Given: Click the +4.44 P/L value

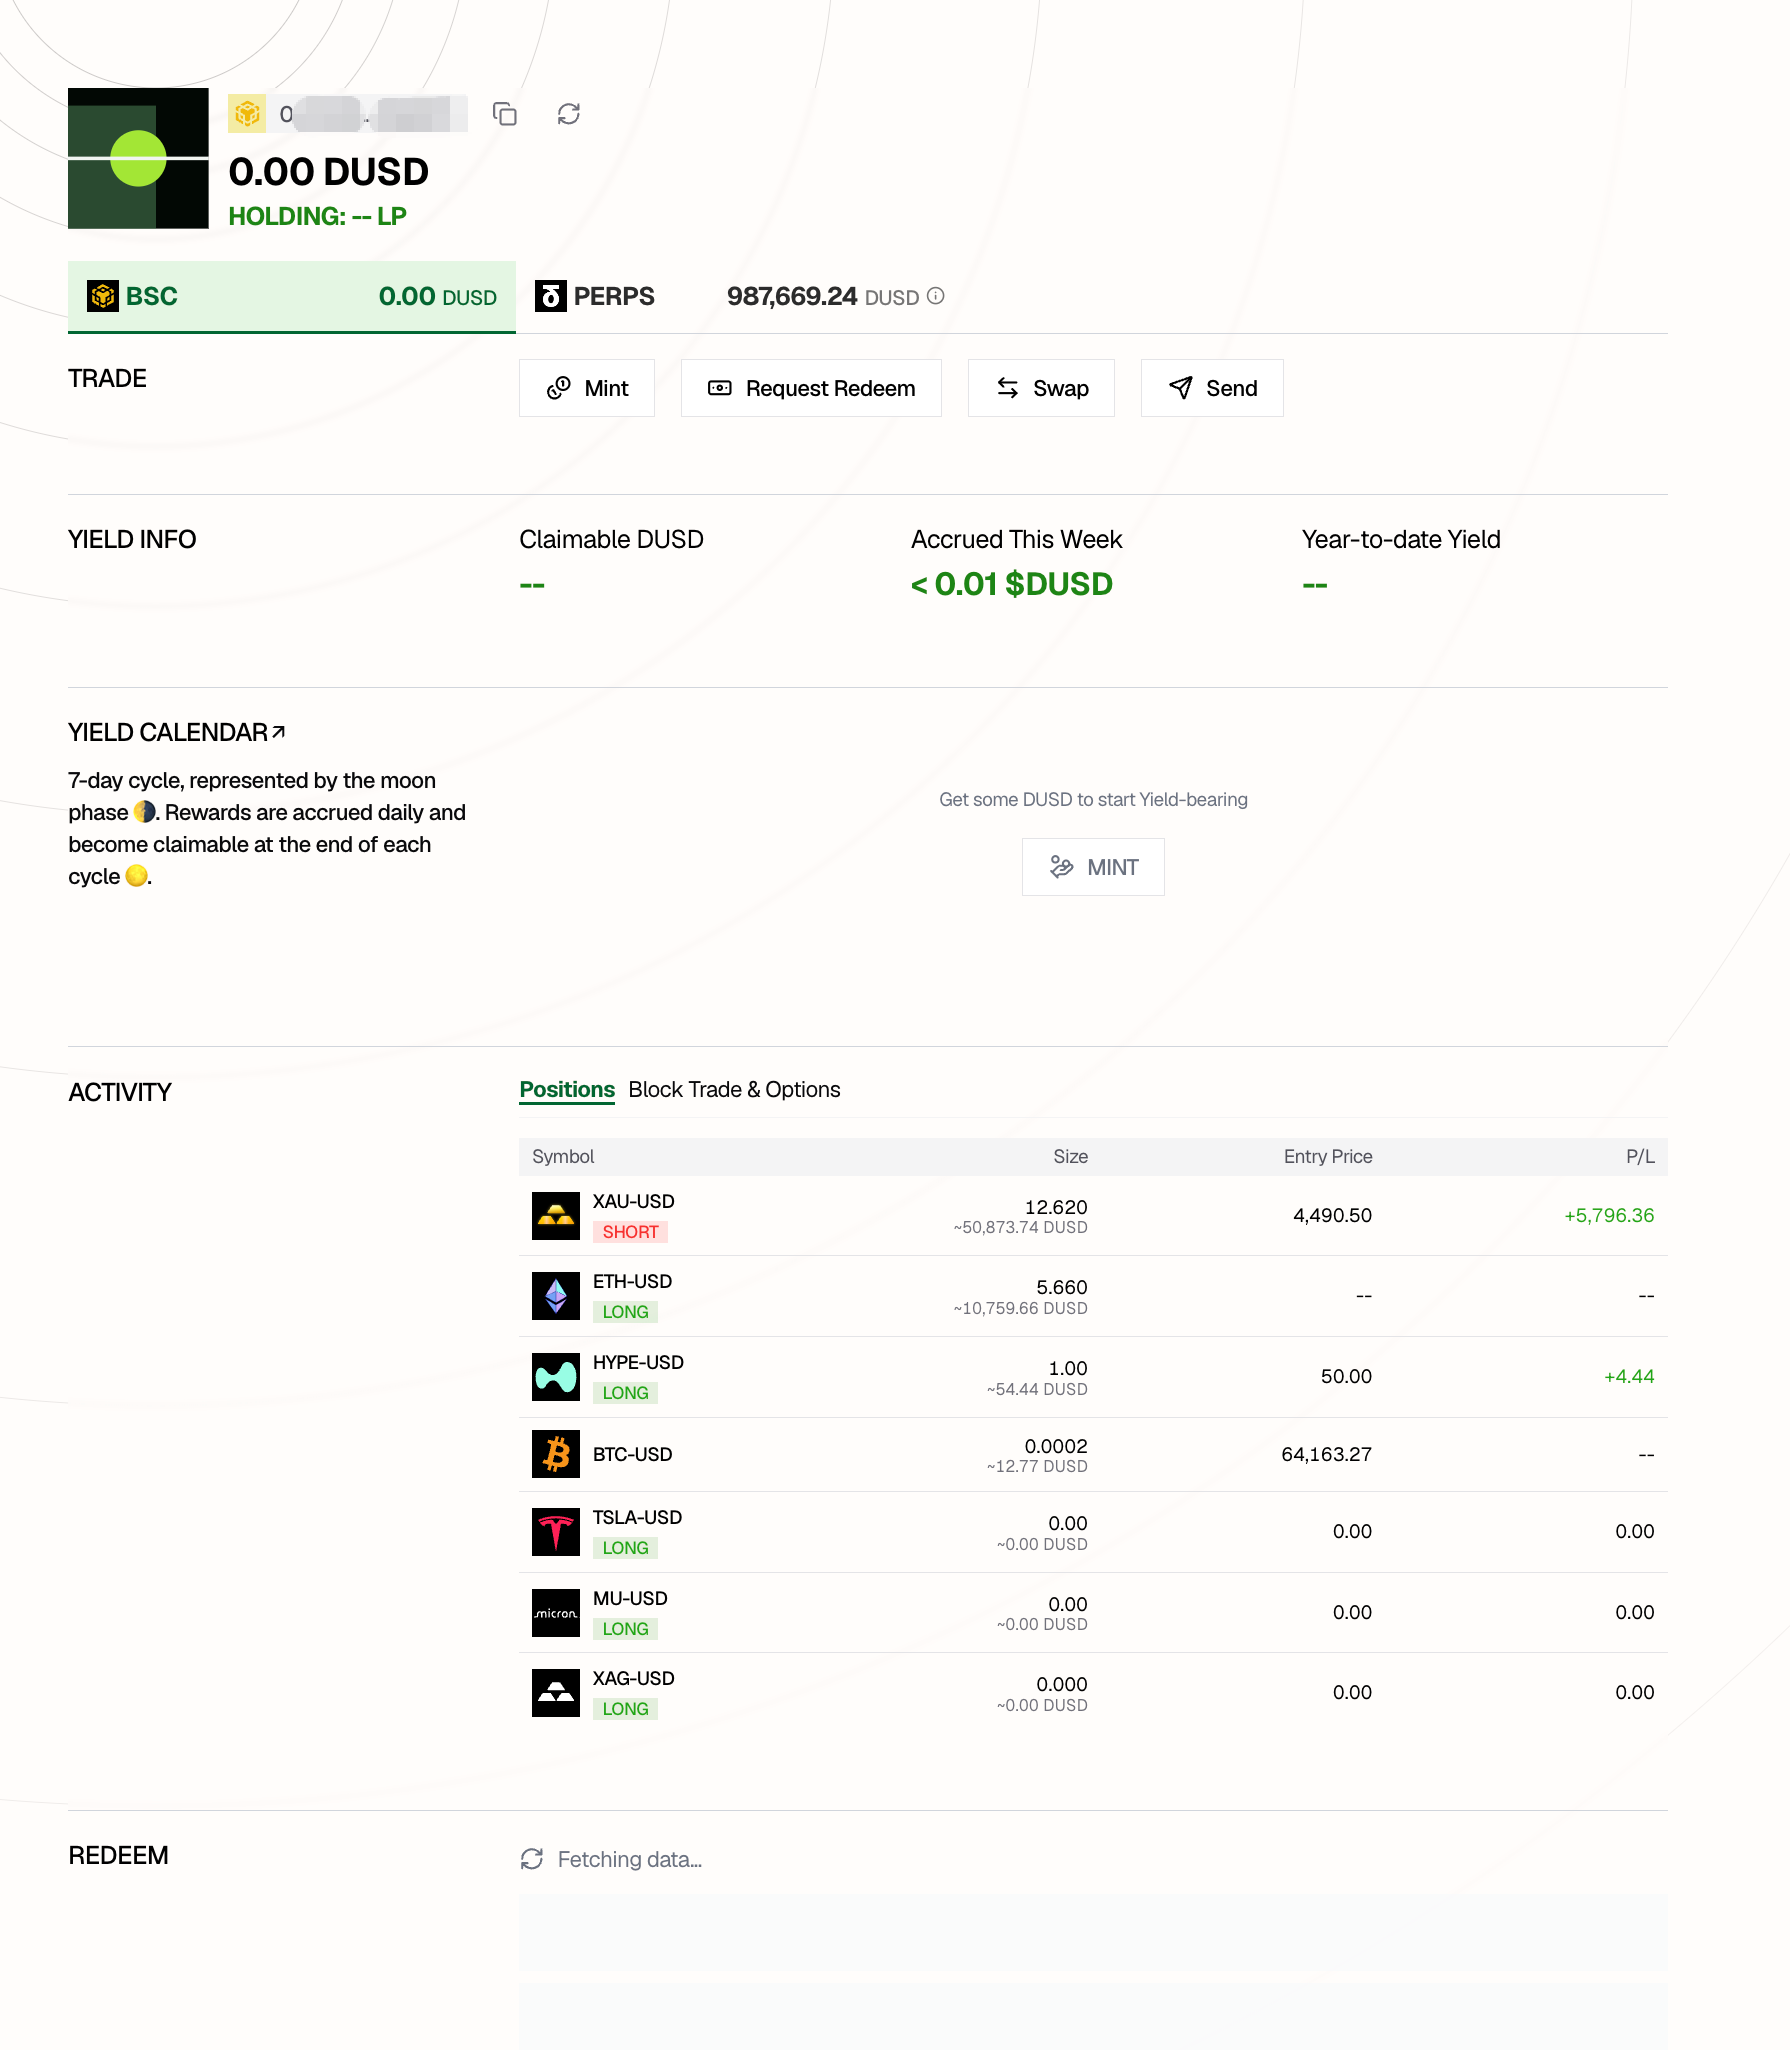Looking at the screenshot, I should tap(1629, 1377).
